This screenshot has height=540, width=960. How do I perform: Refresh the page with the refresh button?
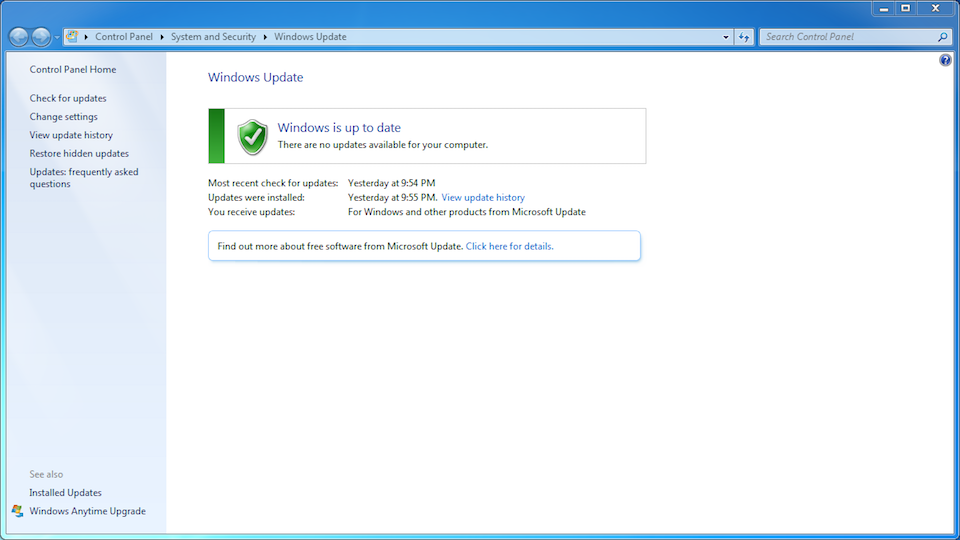click(x=744, y=37)
